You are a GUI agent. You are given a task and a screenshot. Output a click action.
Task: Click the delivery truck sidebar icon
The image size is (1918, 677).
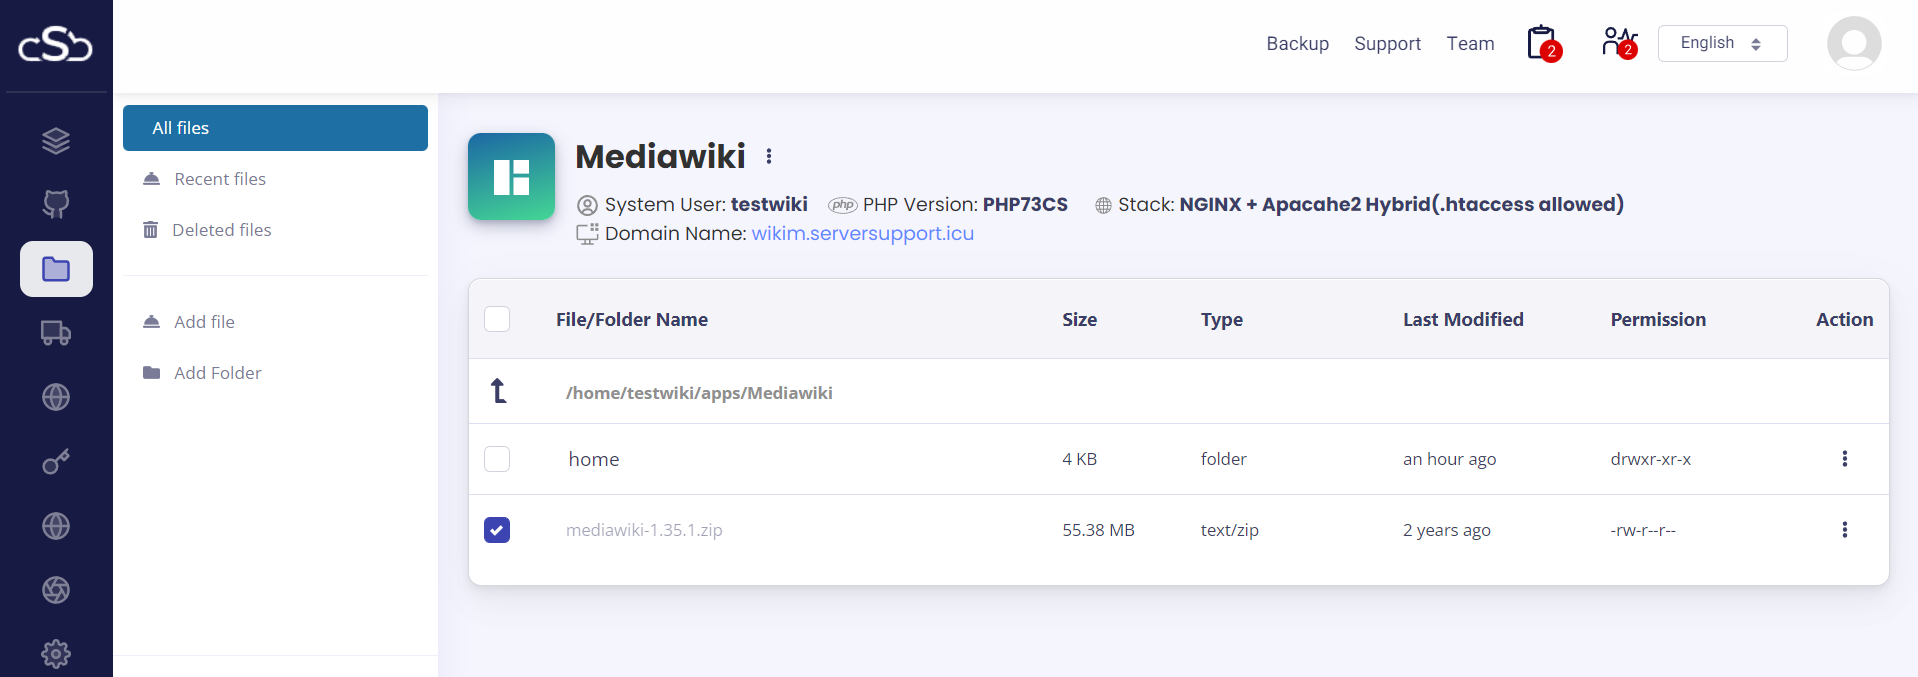[56, 333]
